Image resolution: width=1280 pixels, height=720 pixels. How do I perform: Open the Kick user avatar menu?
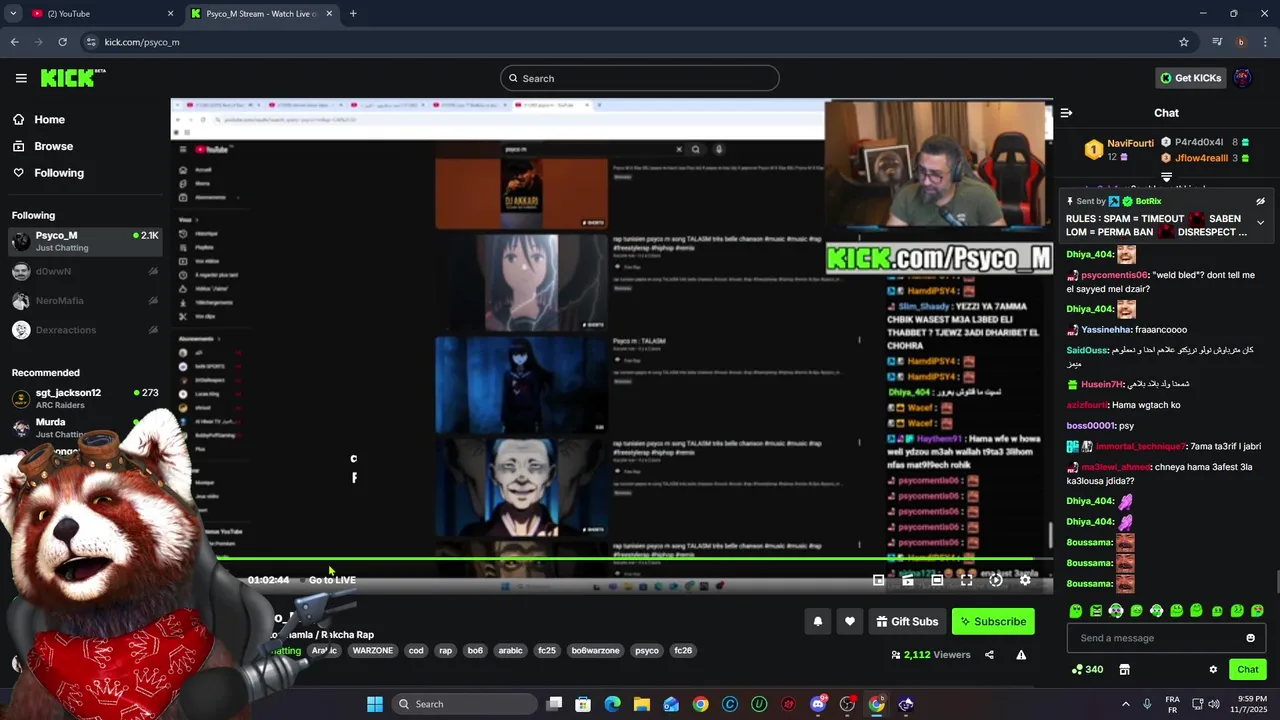[x=1242, y=78]
